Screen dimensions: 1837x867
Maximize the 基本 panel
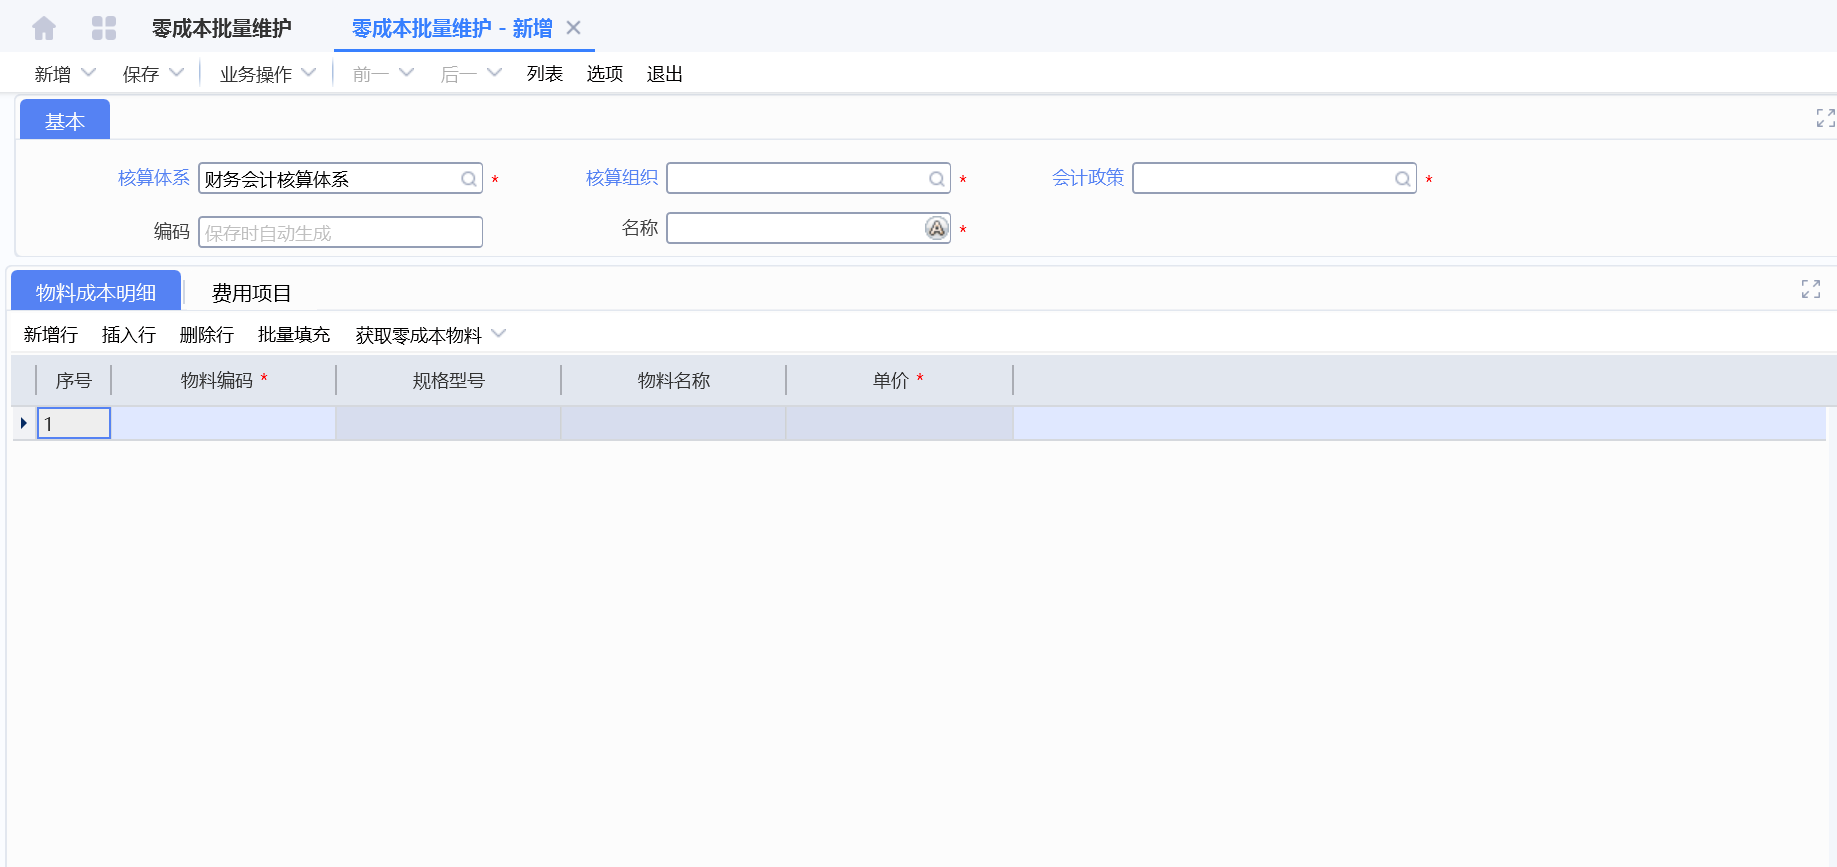click(x=1825, y=118)
